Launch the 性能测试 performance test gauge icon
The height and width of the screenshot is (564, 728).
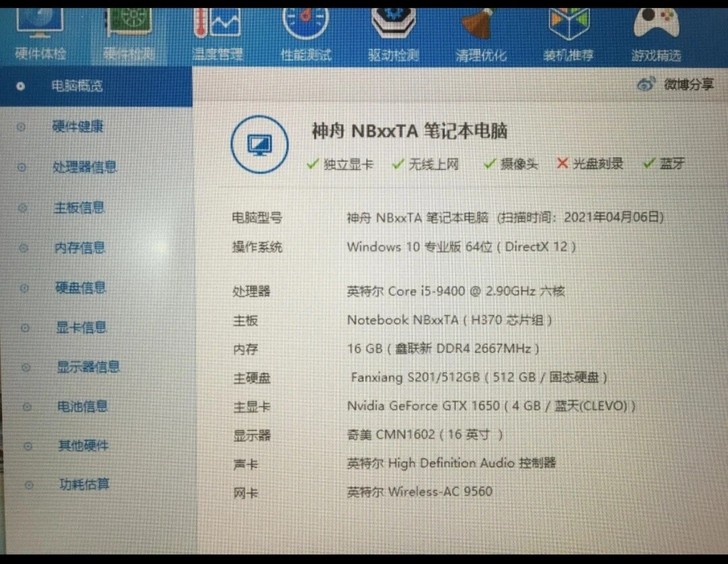pos(306,35)
